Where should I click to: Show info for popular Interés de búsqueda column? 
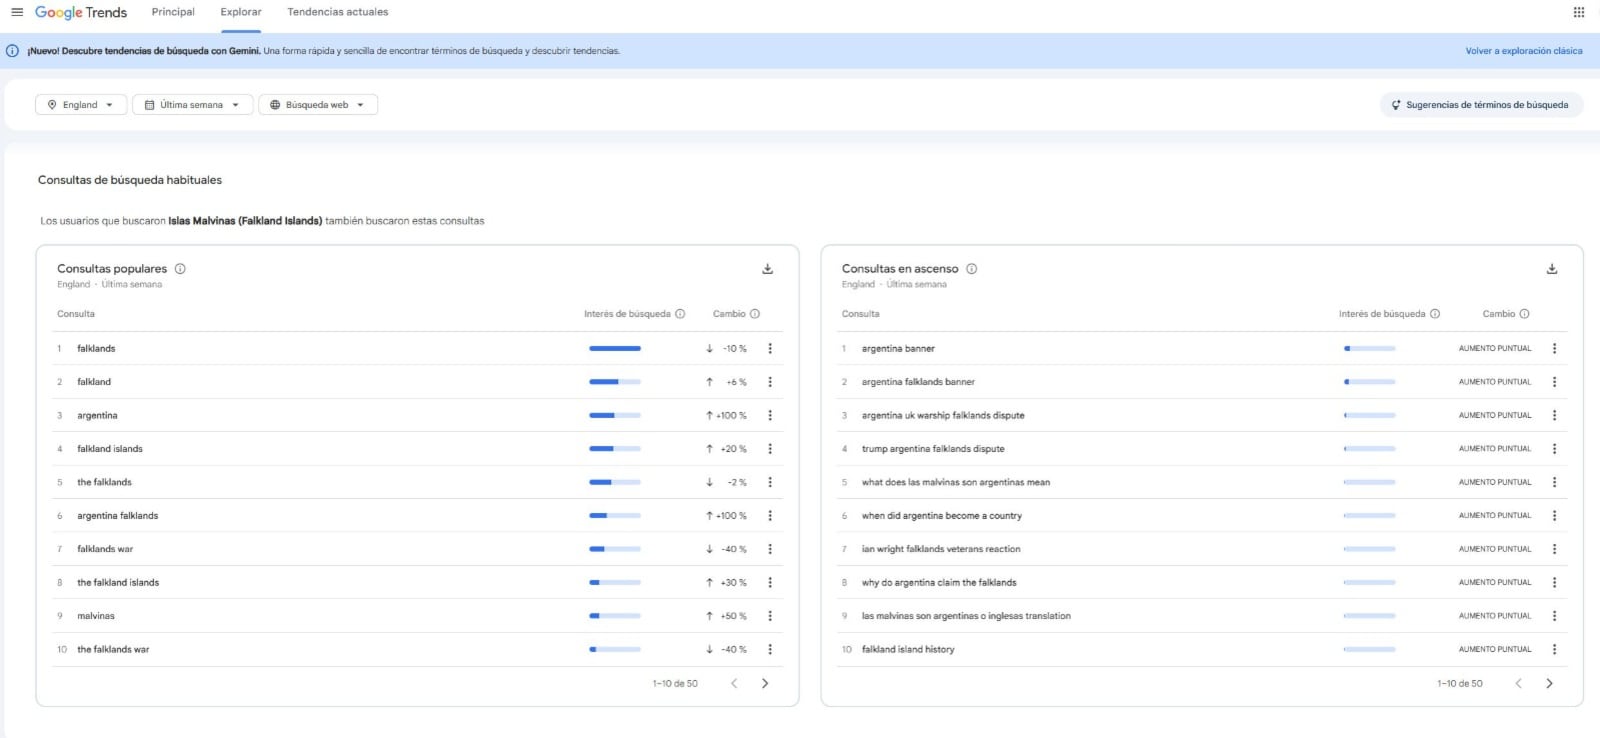coord(680,314)
